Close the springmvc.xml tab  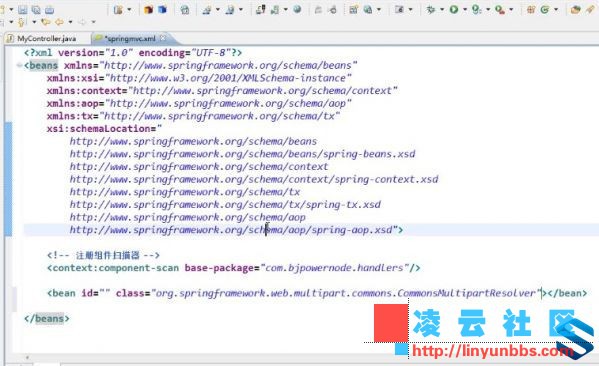coord(163,38)
